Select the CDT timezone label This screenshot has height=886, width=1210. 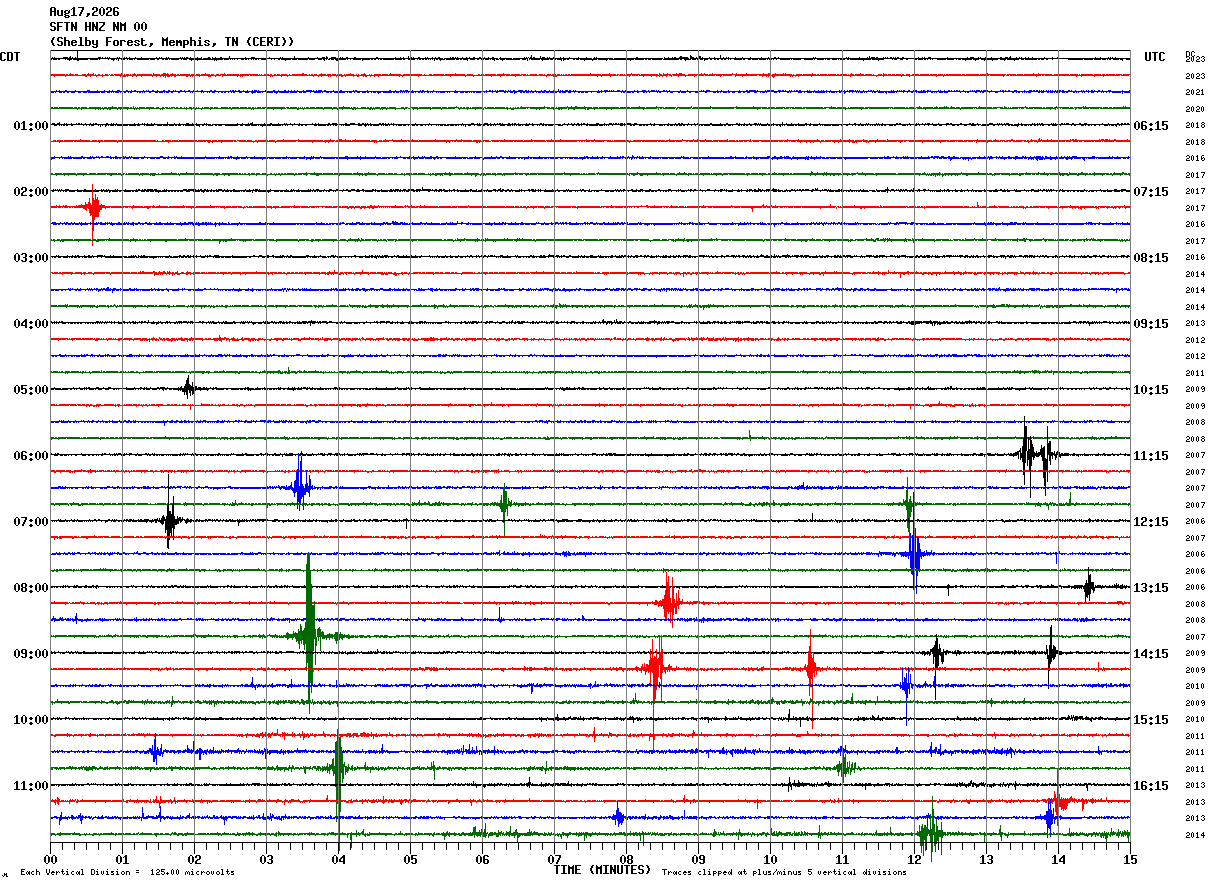point(10,57)
